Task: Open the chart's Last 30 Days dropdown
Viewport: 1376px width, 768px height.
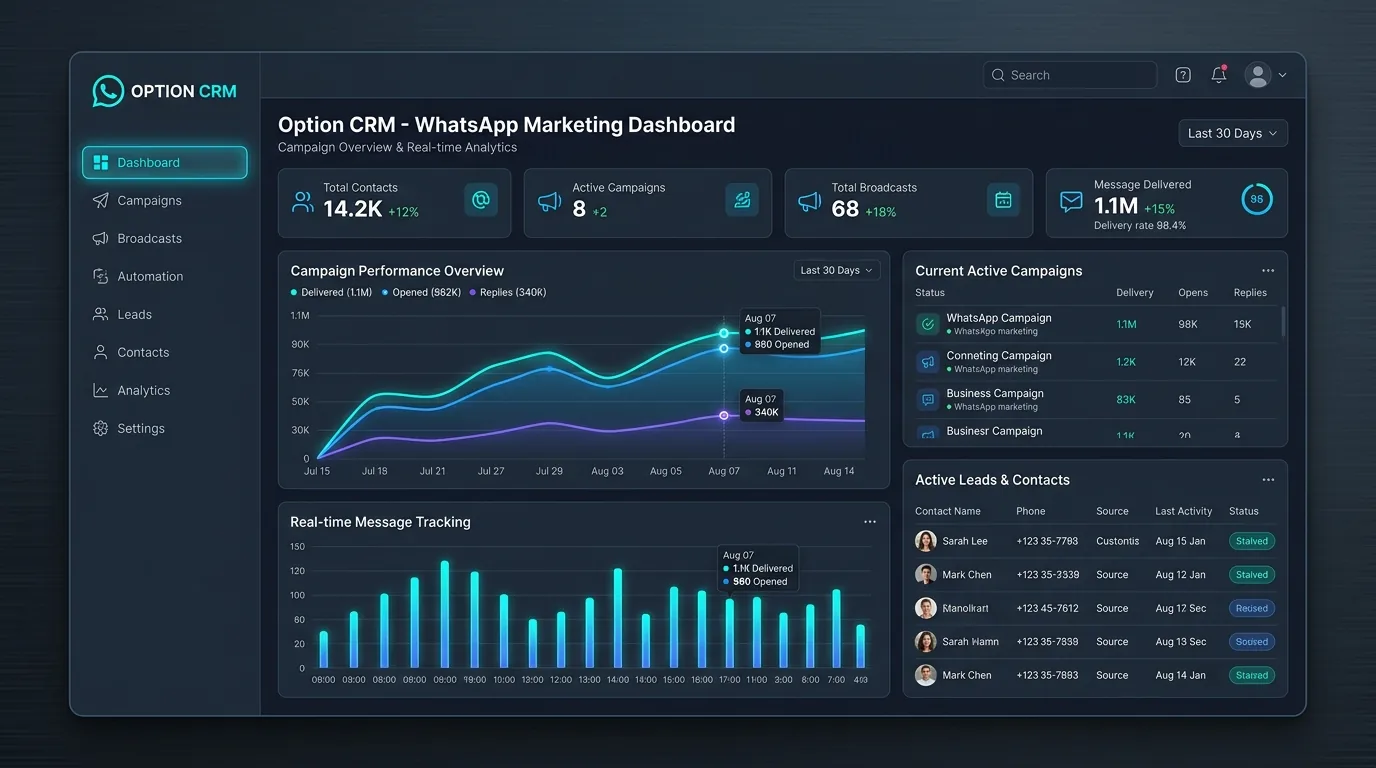Action: pos(837,270)
